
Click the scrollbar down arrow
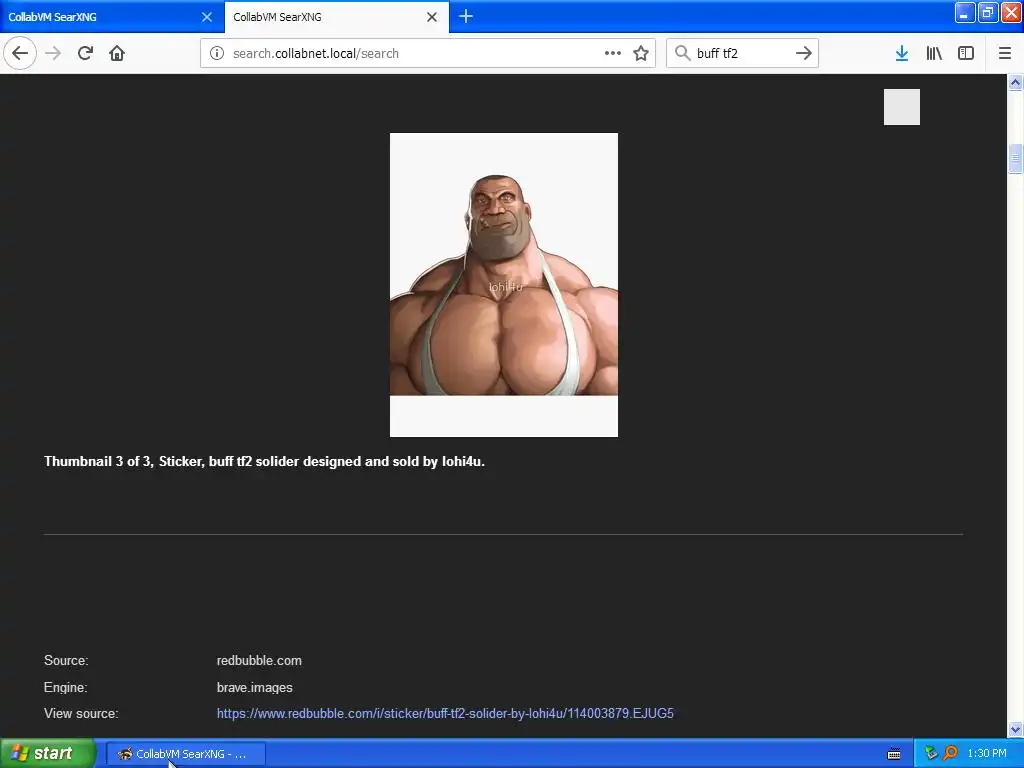coord(1016,729)
